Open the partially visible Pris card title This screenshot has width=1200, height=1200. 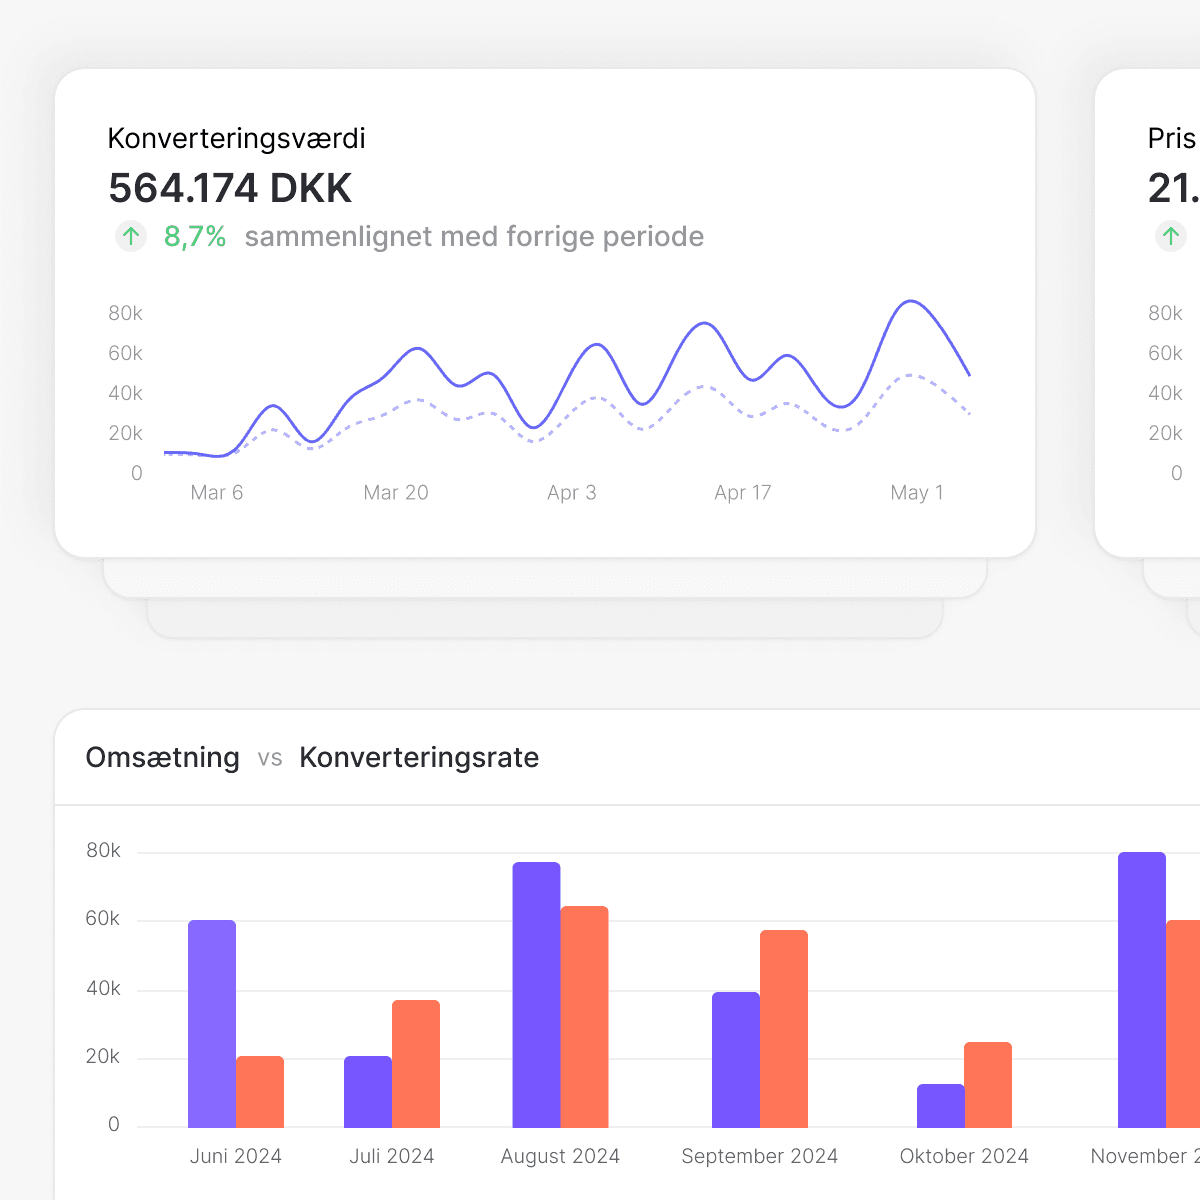[x=1172, y=138]
